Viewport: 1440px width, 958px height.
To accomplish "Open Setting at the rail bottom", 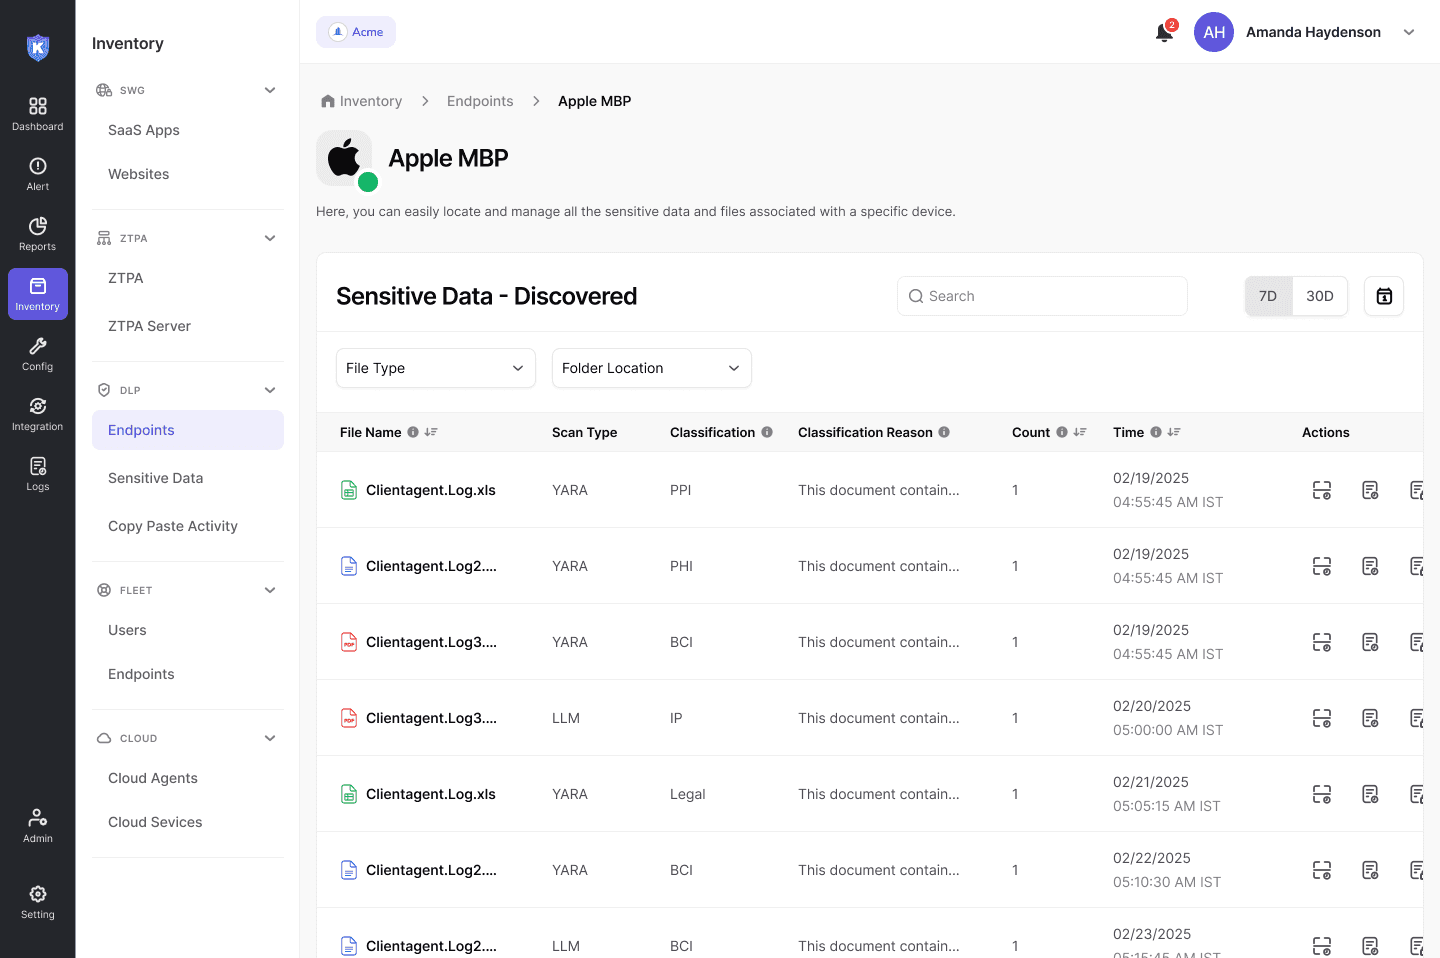I will click(38, 902).
